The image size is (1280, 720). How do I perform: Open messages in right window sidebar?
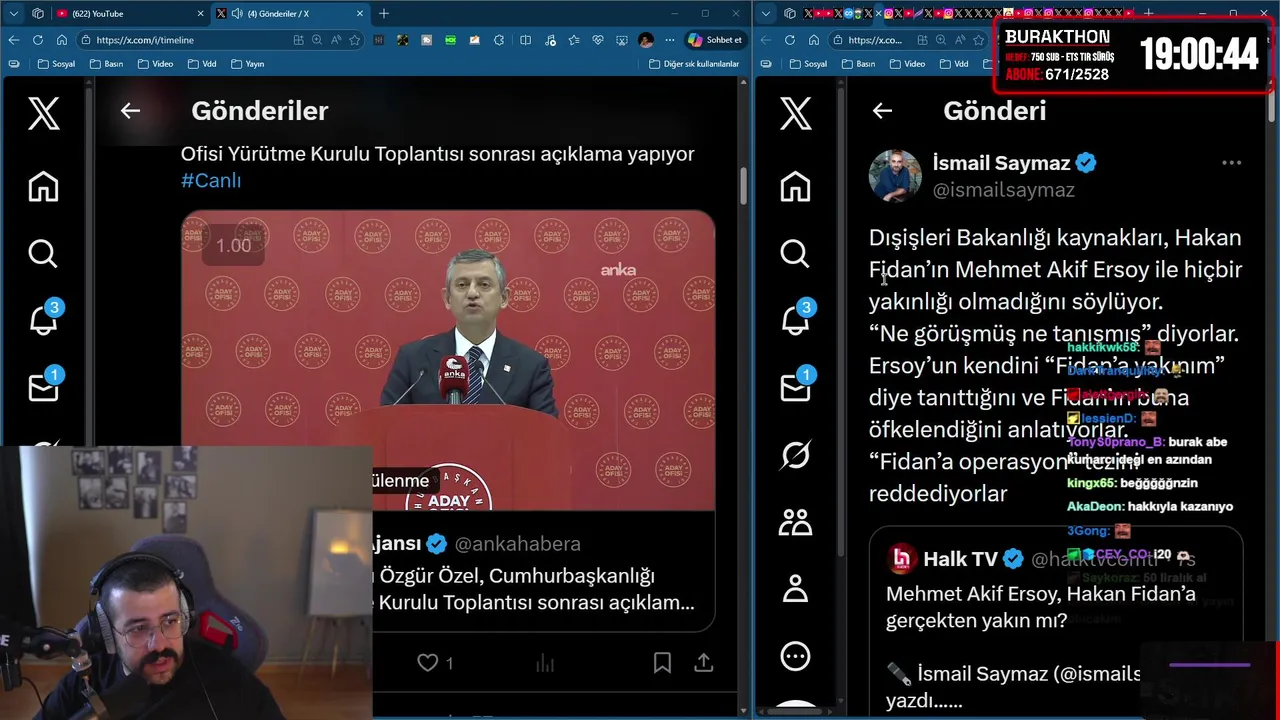pyautogui.click(x=796, y=387)
